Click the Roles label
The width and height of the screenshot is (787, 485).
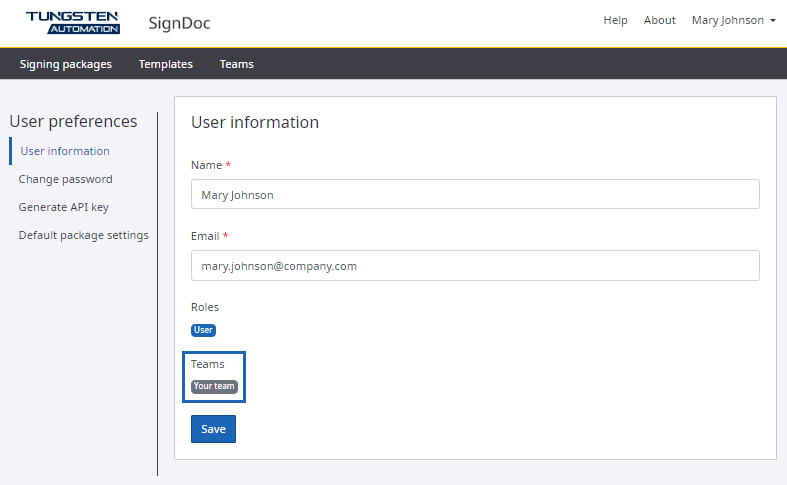pos(205,307)
